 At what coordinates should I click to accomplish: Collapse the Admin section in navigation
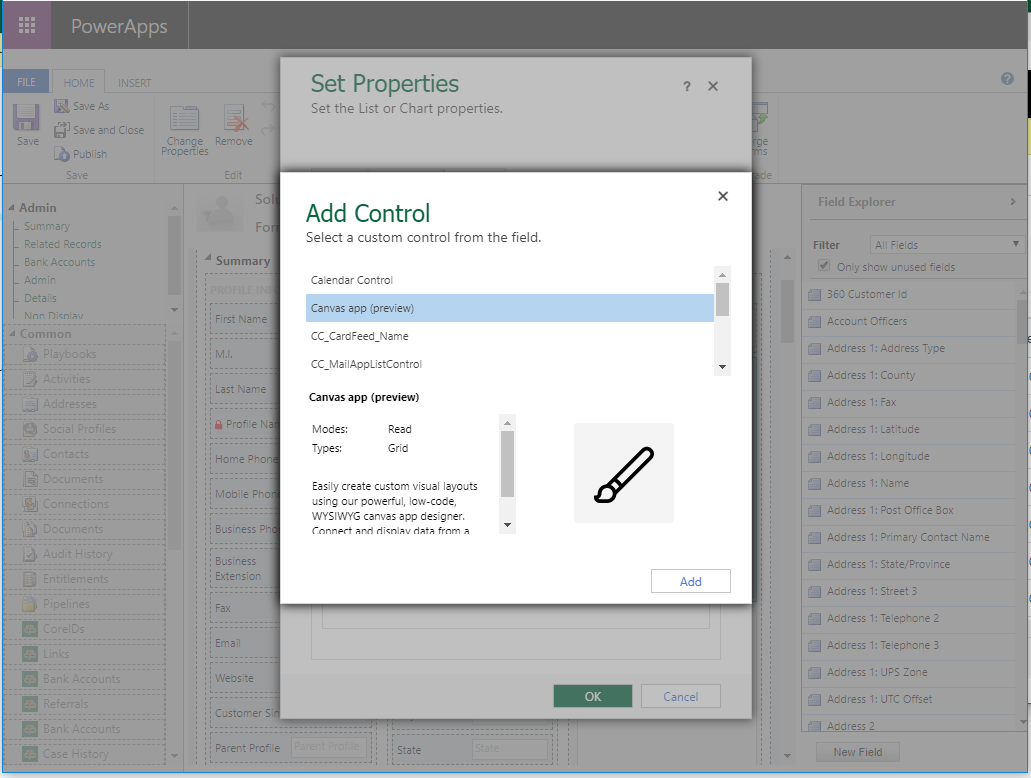point(12,208)
